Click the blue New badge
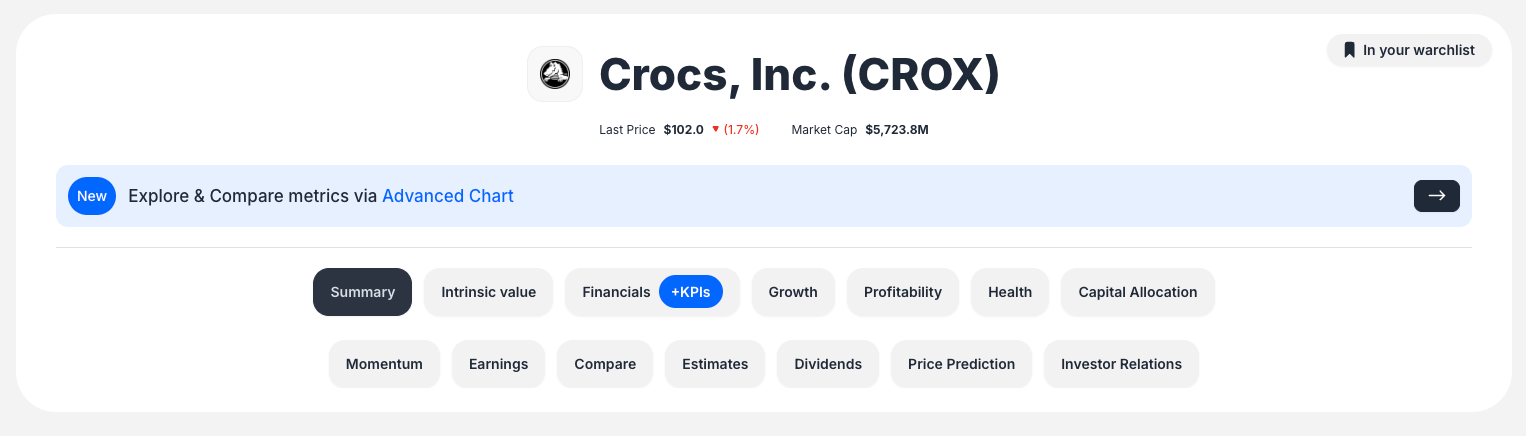Image resolution: width=1526 pixels, height=436 pixels. (92, 196)
